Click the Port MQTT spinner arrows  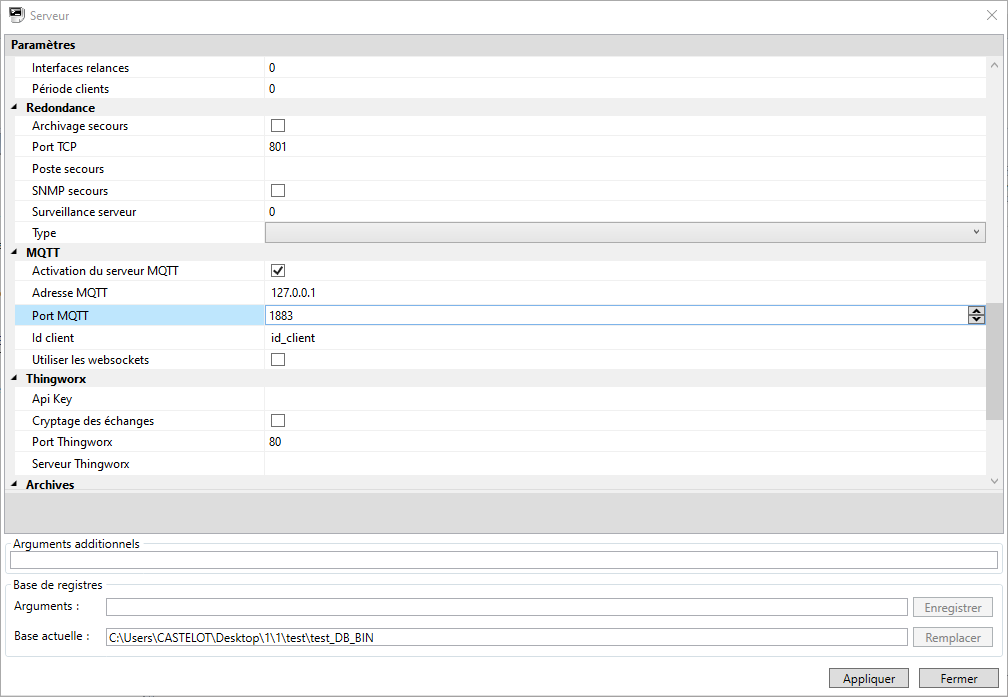976,315
